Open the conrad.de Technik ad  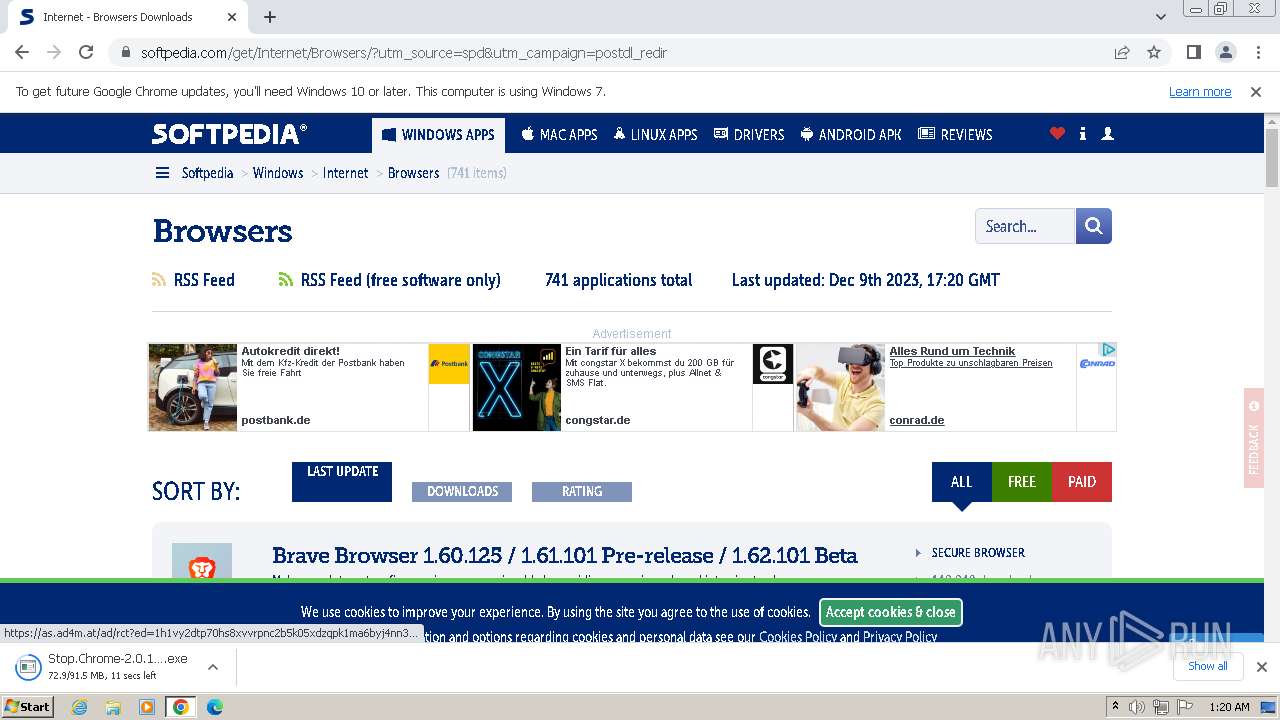(x=956, y=387)
